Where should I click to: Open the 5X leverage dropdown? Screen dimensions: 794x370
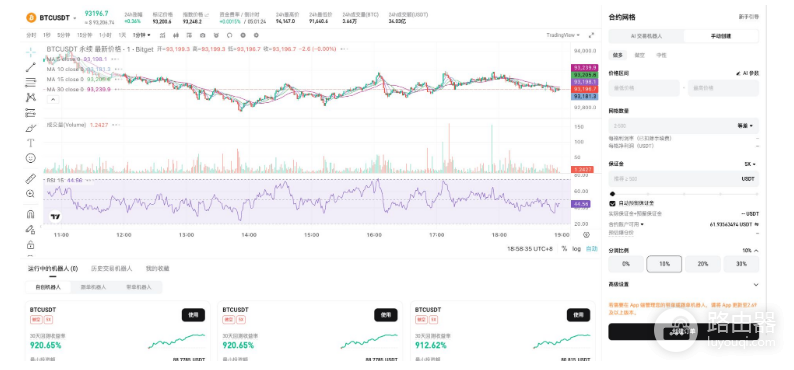tap(750, 164)
